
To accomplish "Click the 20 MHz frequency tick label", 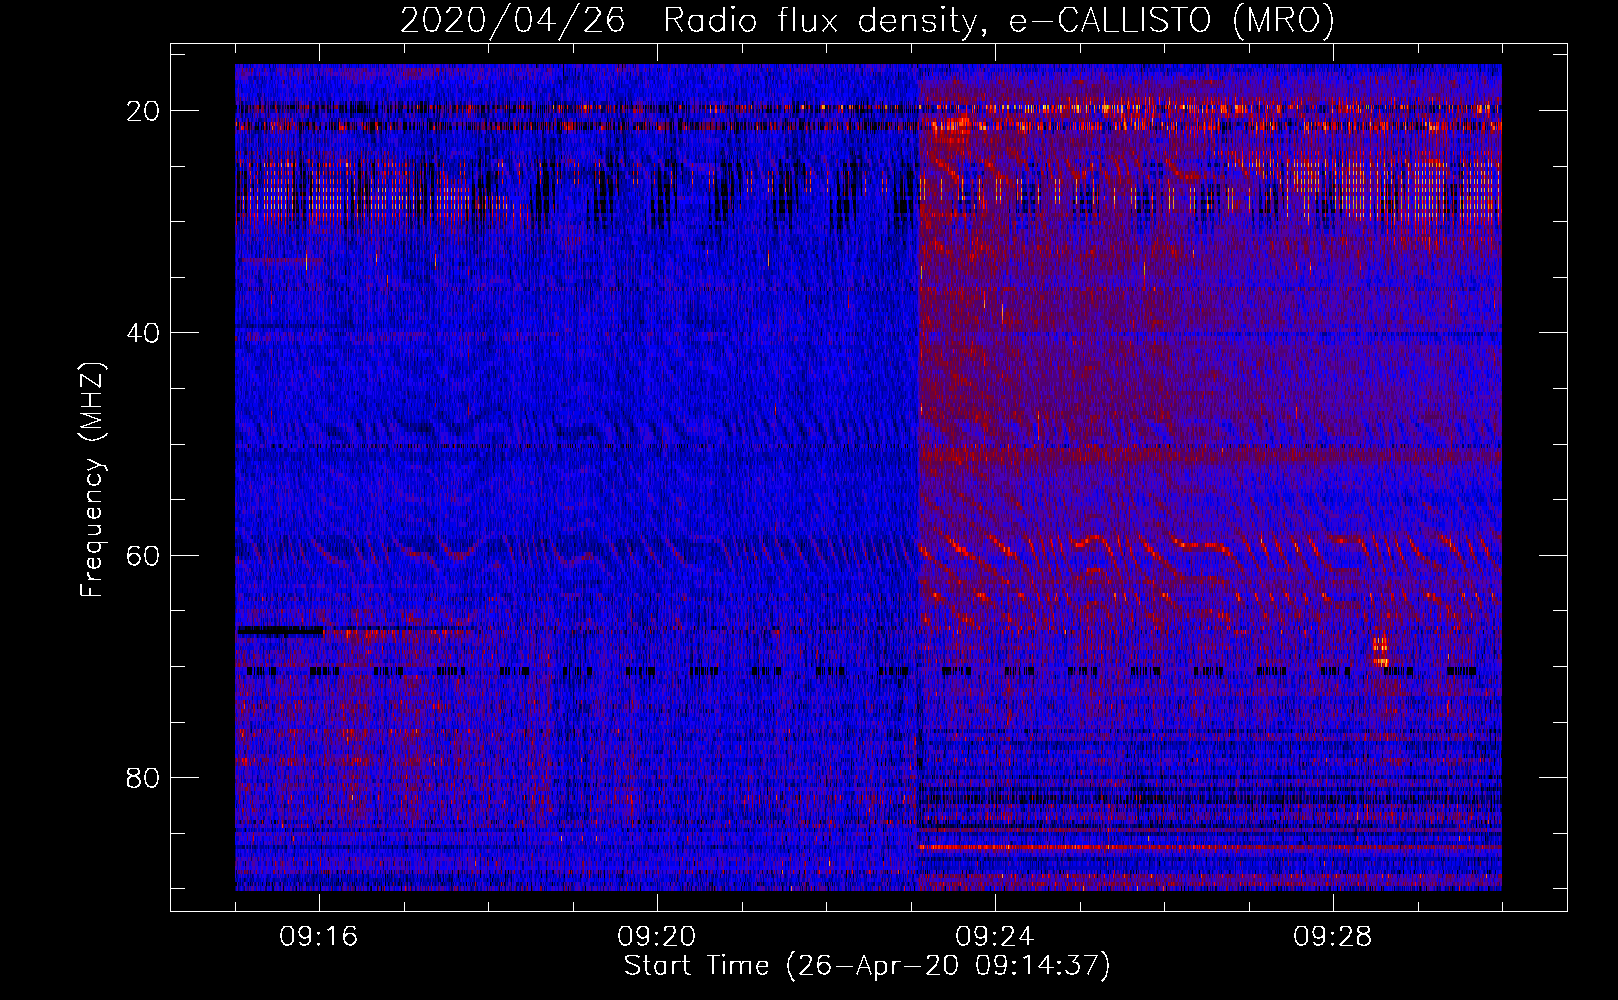I will pos(144,111).
